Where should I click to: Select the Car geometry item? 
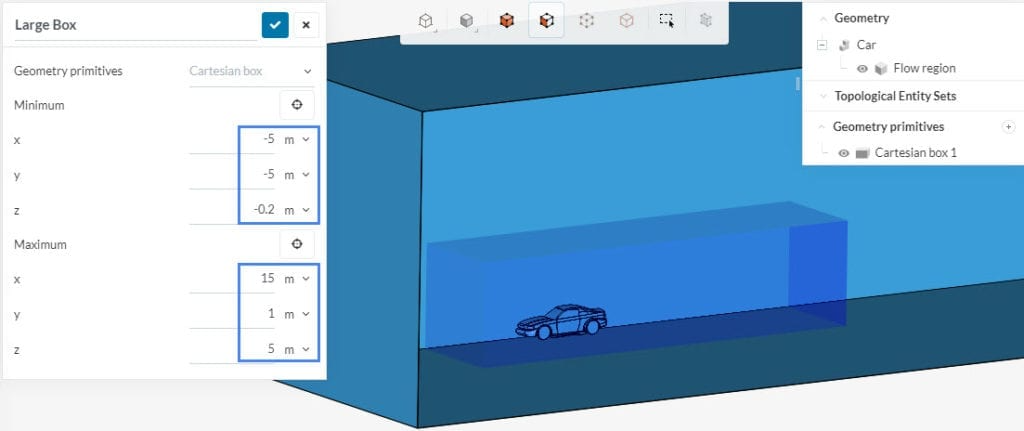(x=866, y=45)
